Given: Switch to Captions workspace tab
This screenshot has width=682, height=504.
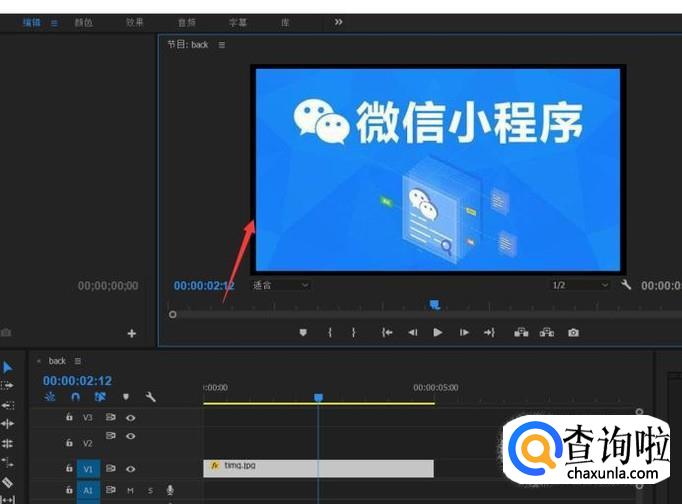Looking at the screenshot, I should pos(238,23).
